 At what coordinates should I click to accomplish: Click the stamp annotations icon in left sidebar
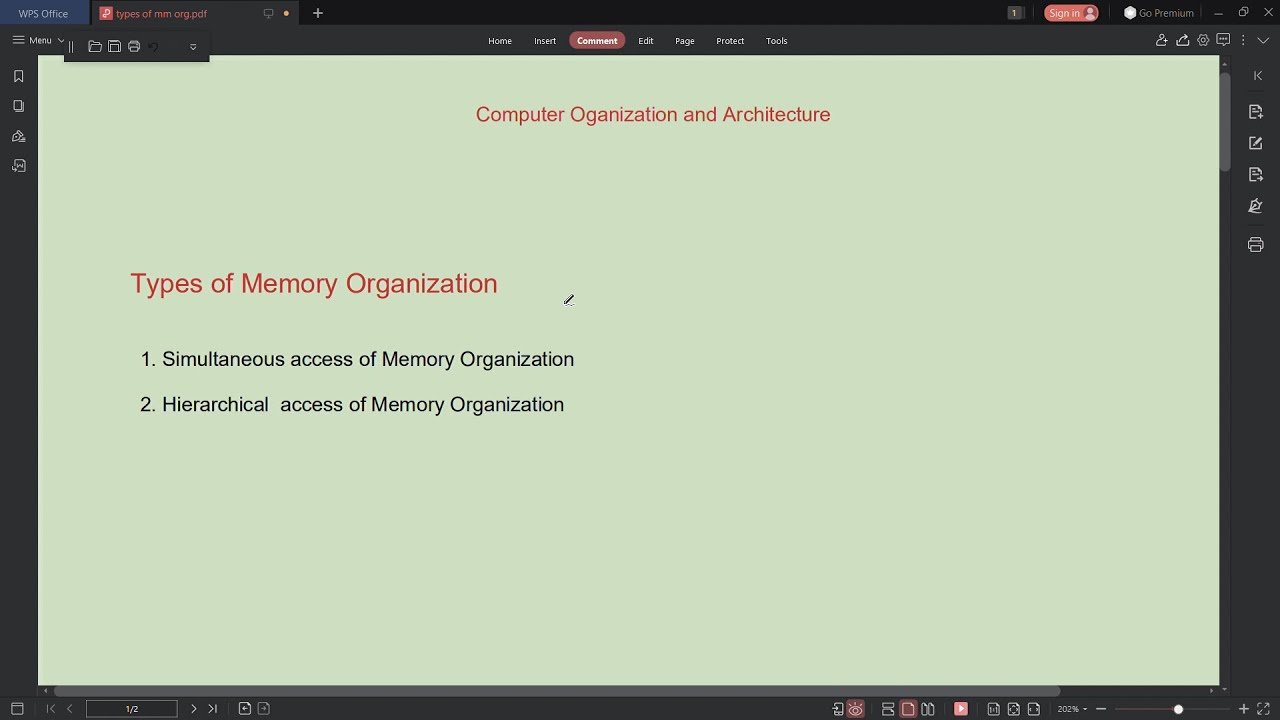point(18,136)
